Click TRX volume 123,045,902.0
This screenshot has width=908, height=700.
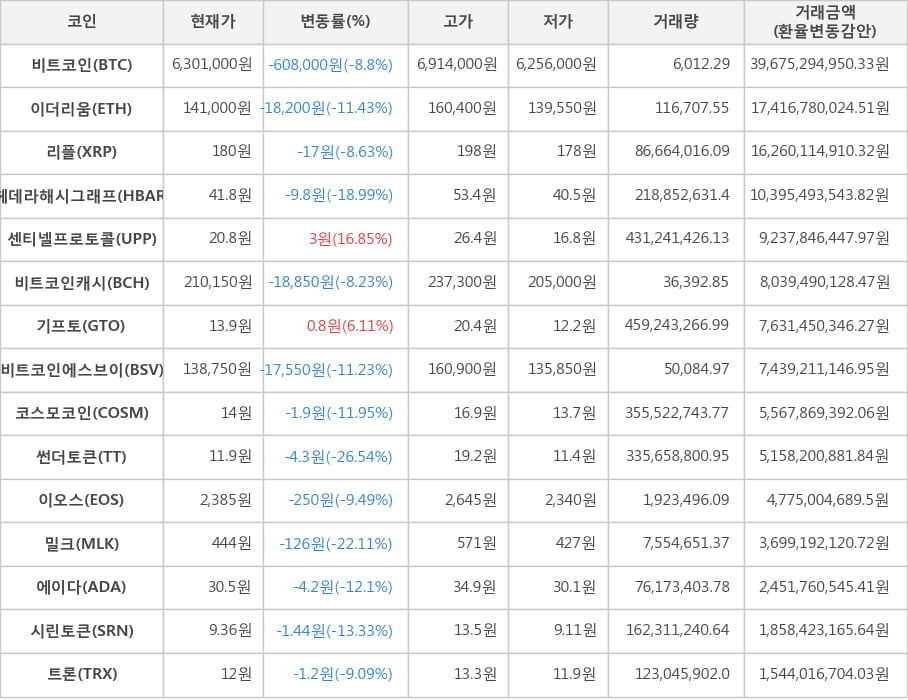click(x=682, y=674)
